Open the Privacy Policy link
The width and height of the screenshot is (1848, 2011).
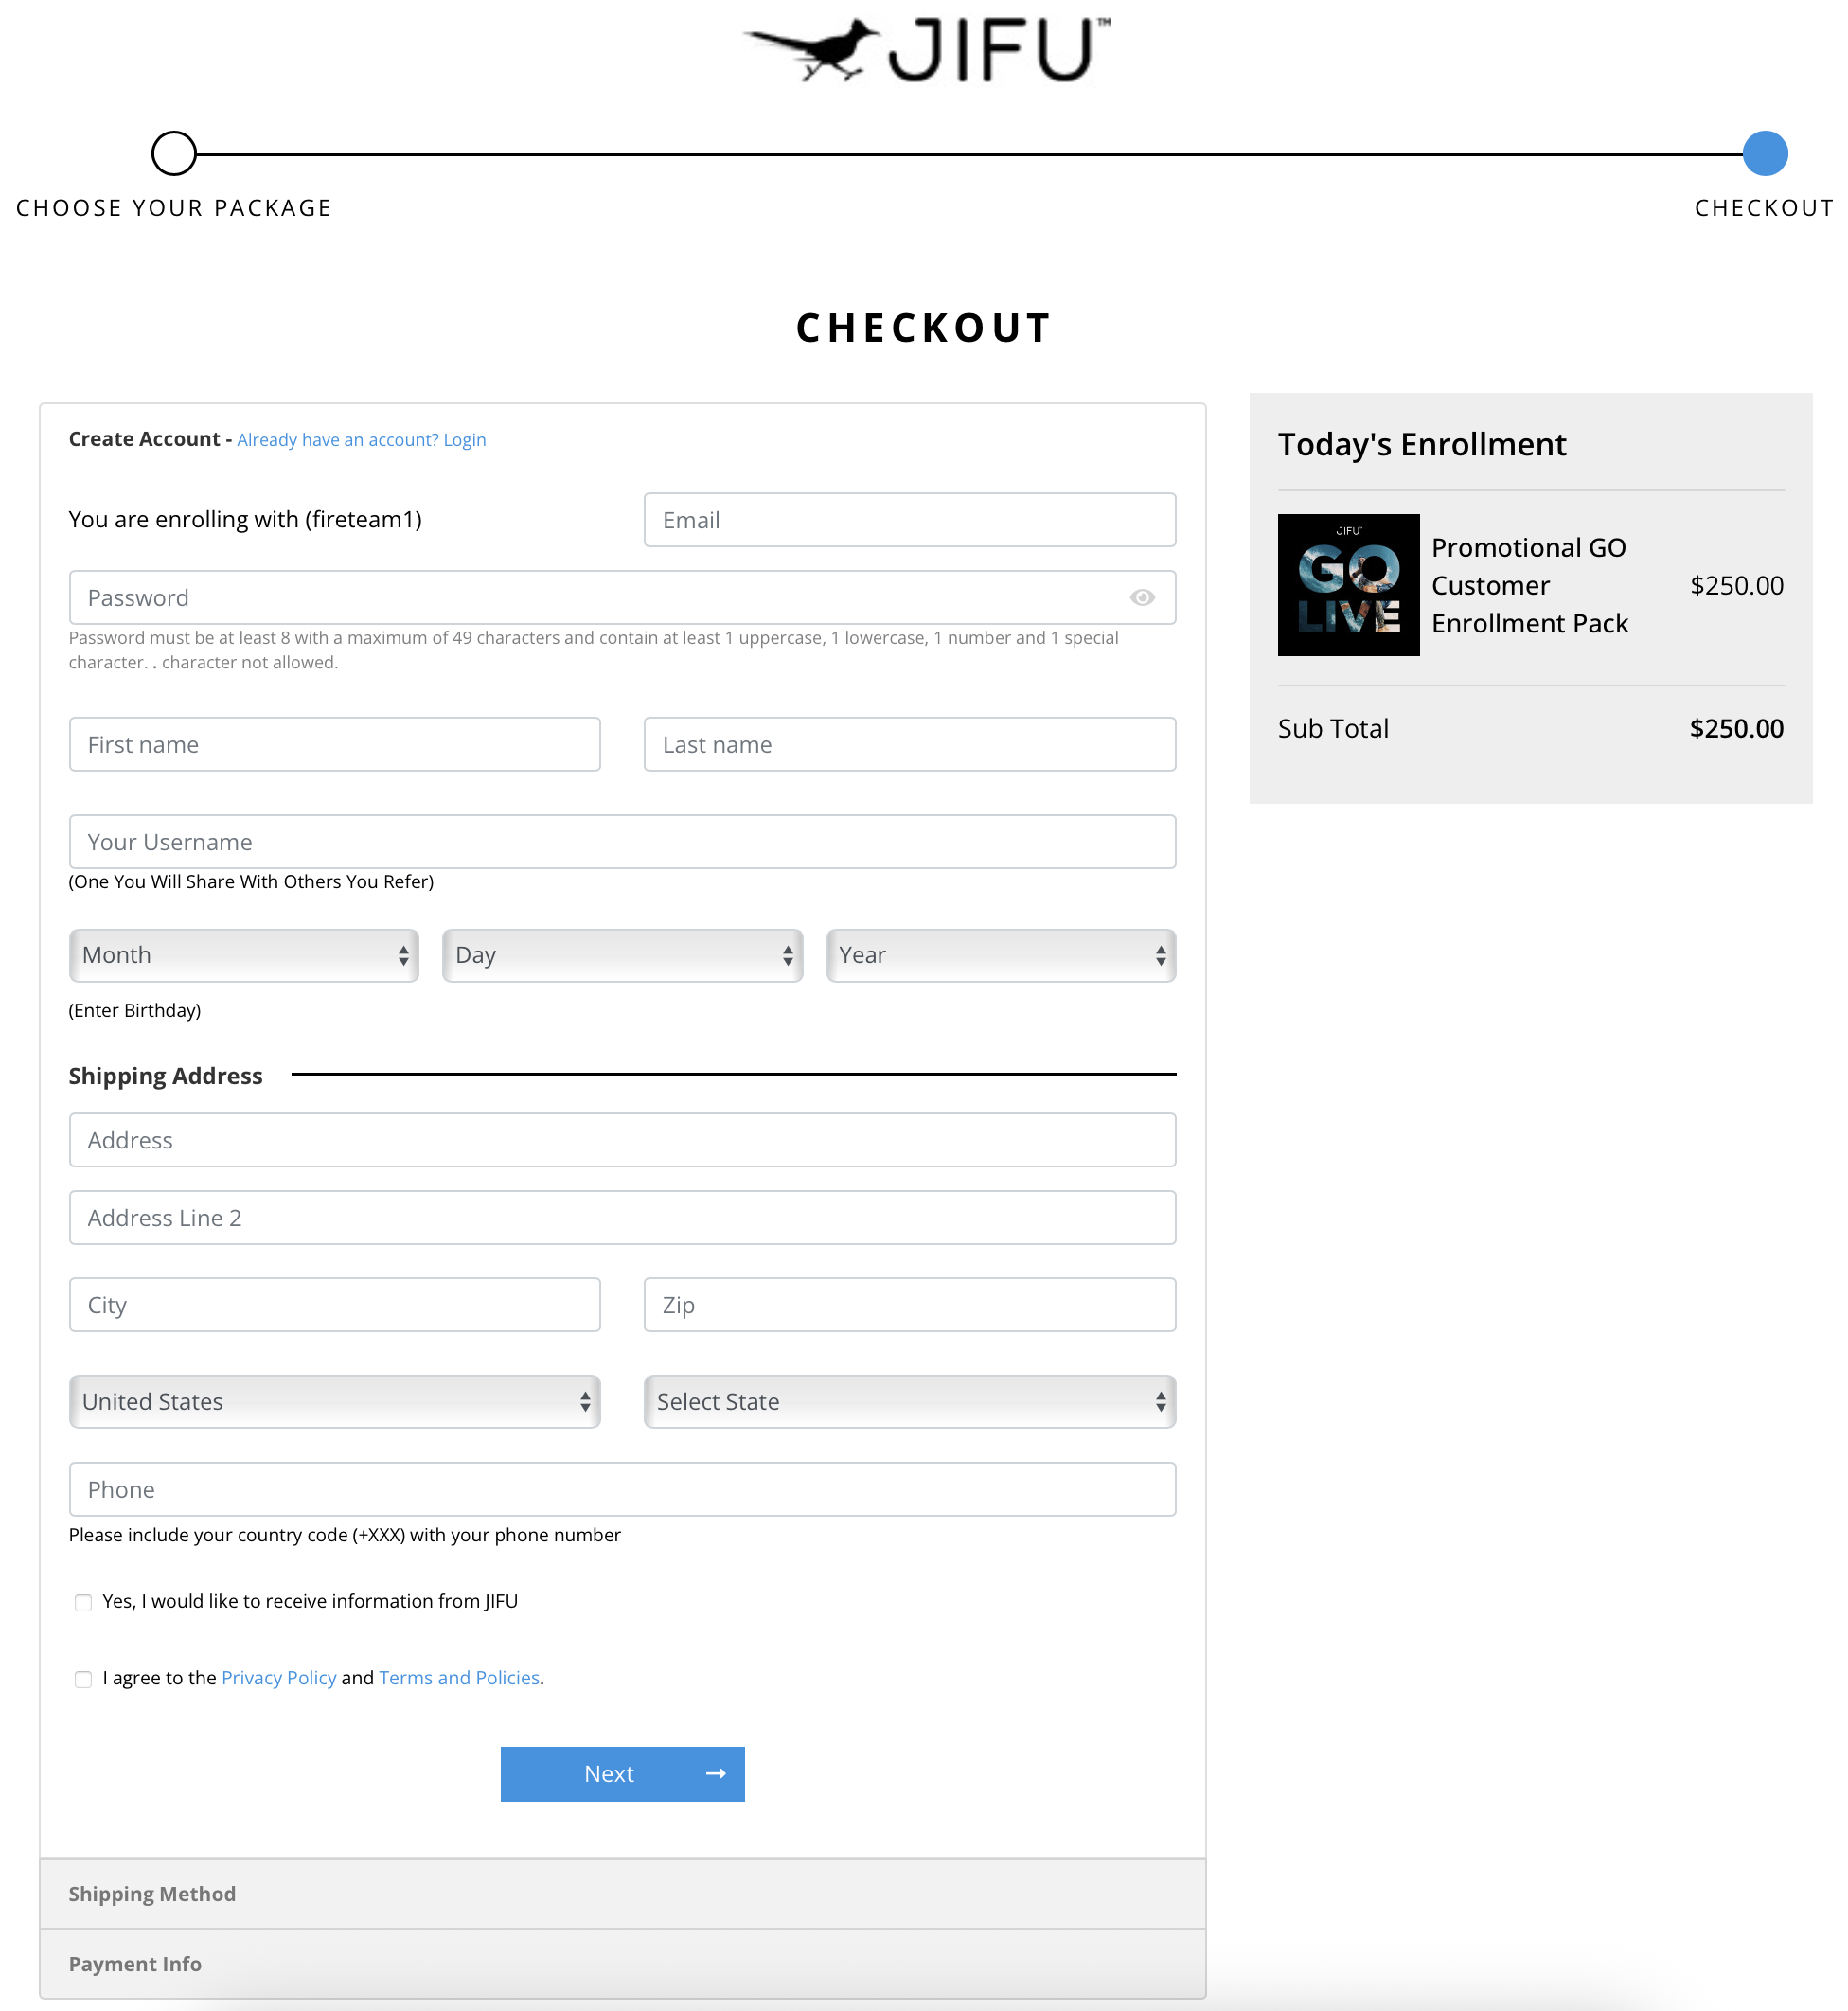coord(279,1678)
